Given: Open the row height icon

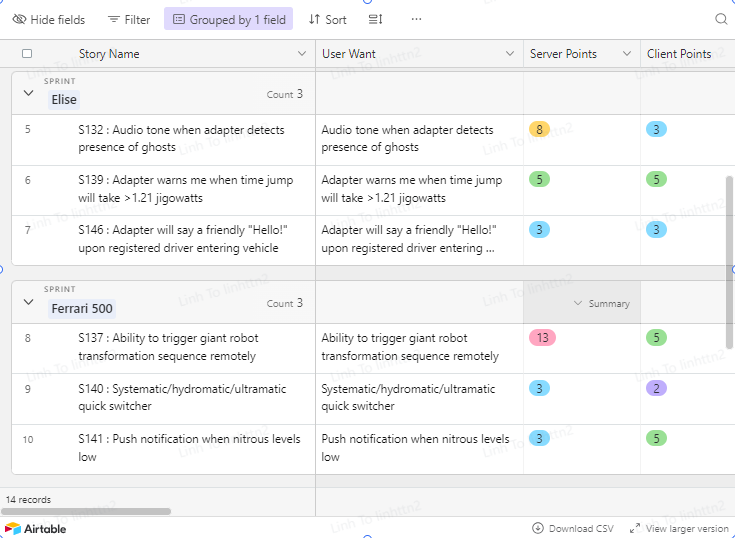Looking at the screenshot, I should pos(375,19).
